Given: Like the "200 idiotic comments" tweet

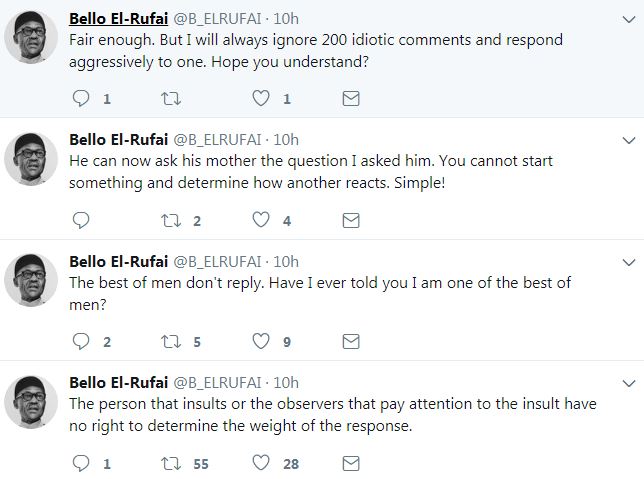Looking at the screenshot, I should (261, 99).
